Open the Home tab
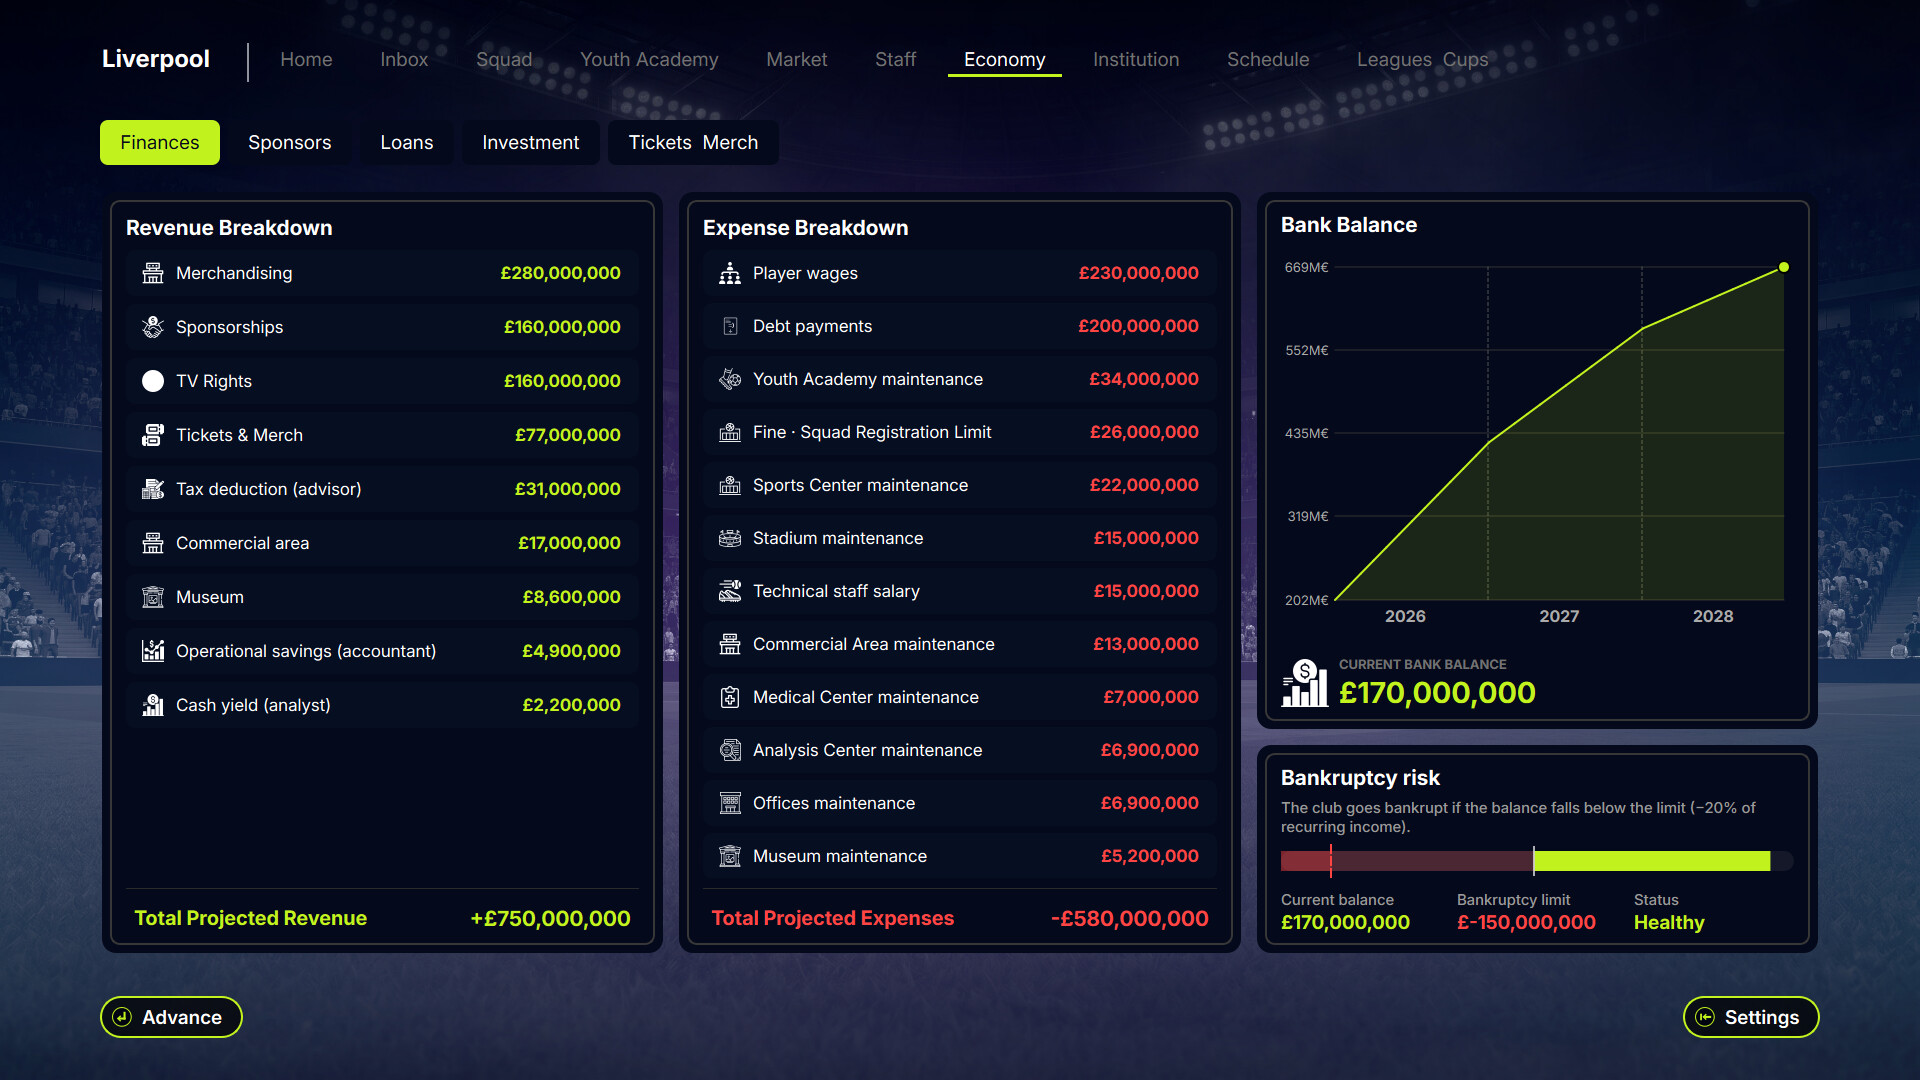Screen dimensions: 1920x1080 click(x=306, y=59)
